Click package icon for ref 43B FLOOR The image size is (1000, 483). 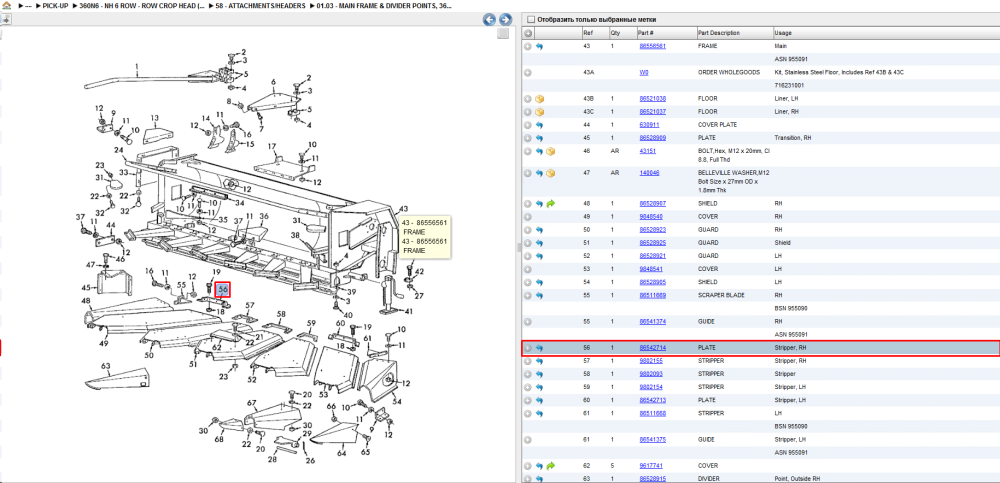coord(540,99)
